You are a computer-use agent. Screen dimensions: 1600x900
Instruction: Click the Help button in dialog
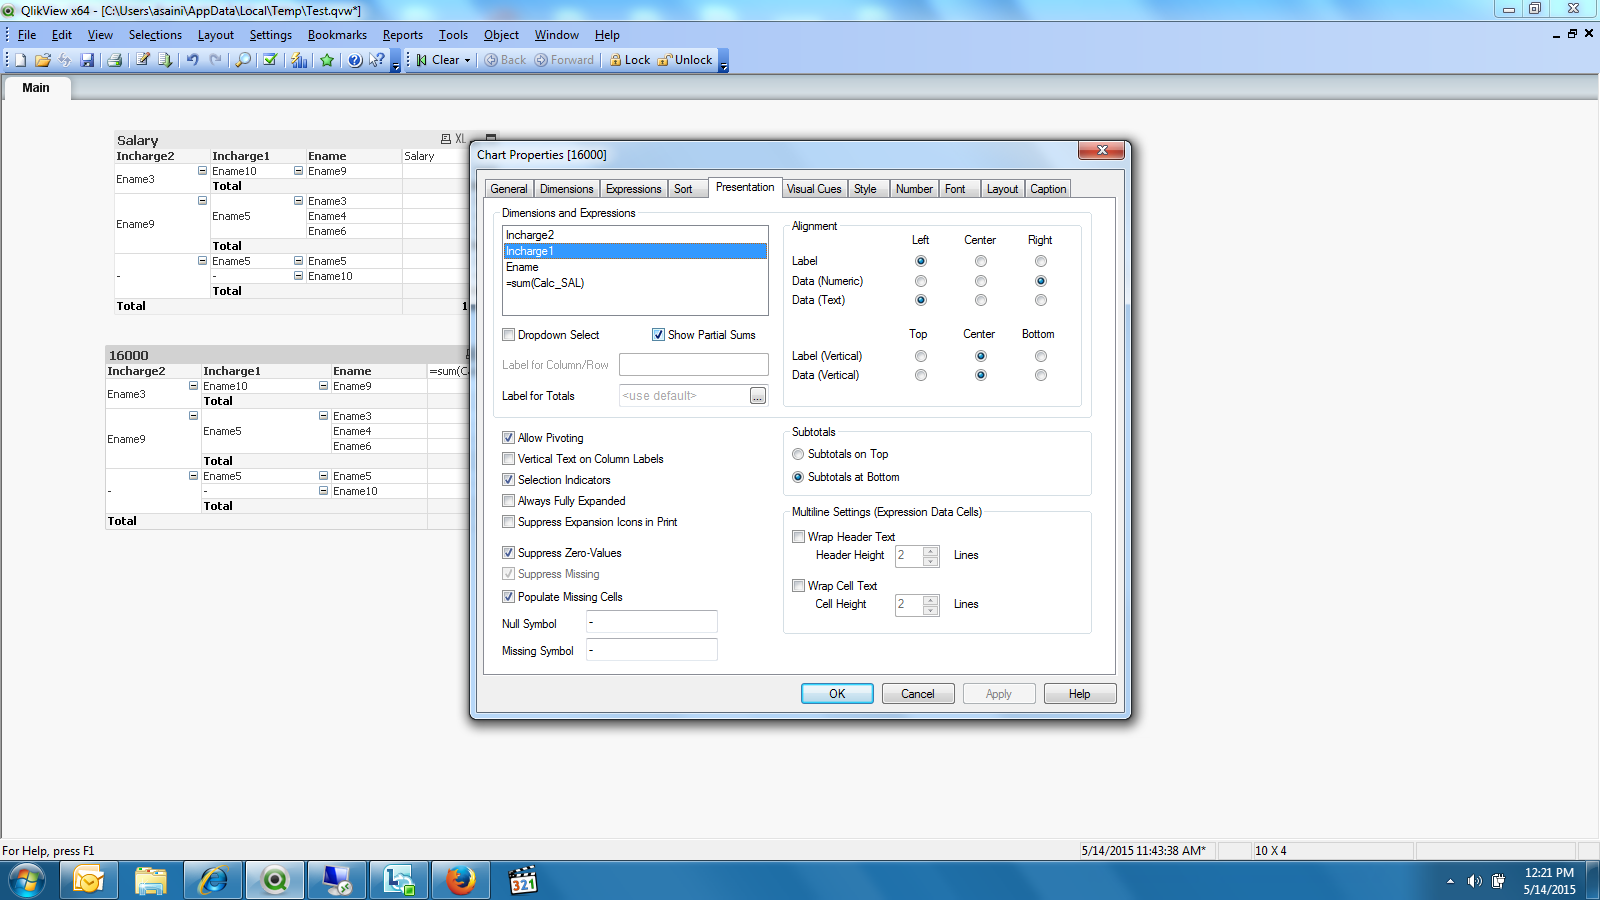(x=1080, y=694)
